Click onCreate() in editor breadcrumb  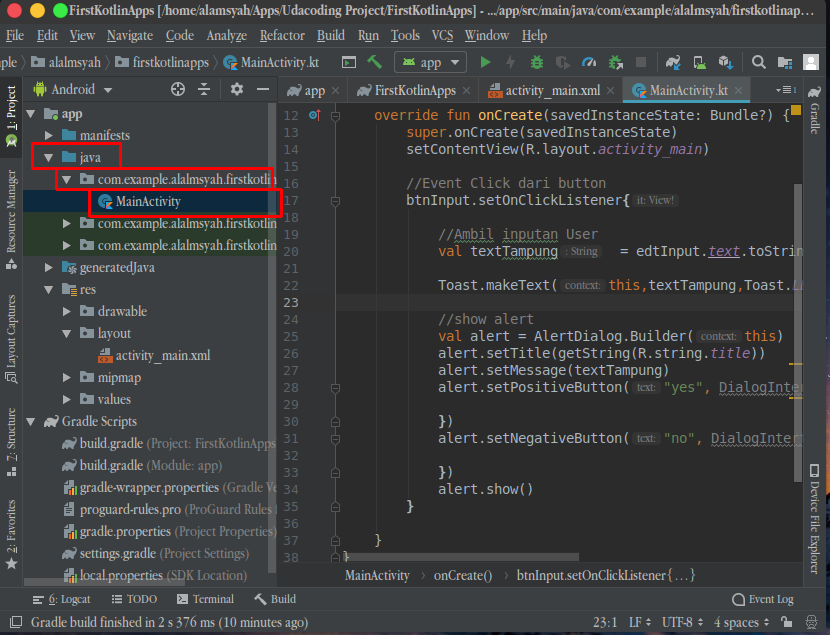click(x=463, y=575)
